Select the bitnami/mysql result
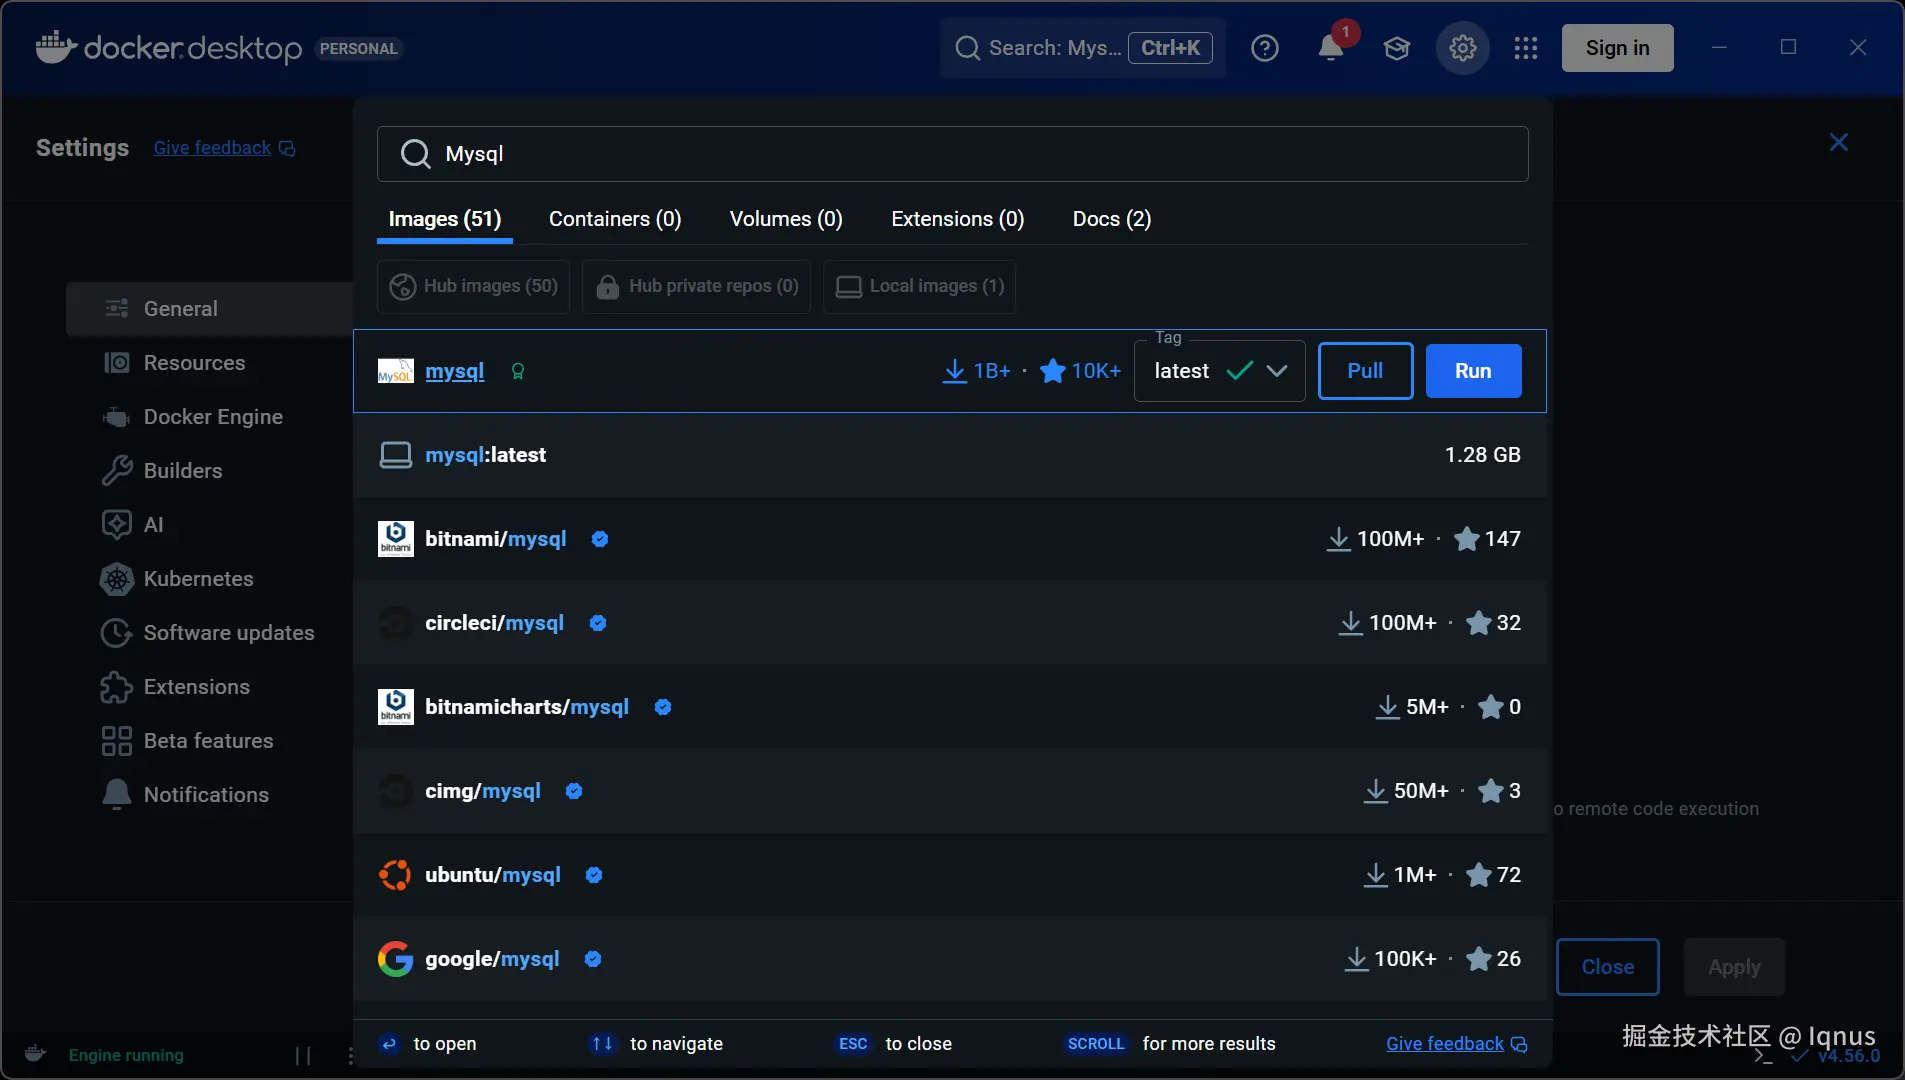Image resolution: width=1905 pixels, height=1080 pixels. click(950, 539)
